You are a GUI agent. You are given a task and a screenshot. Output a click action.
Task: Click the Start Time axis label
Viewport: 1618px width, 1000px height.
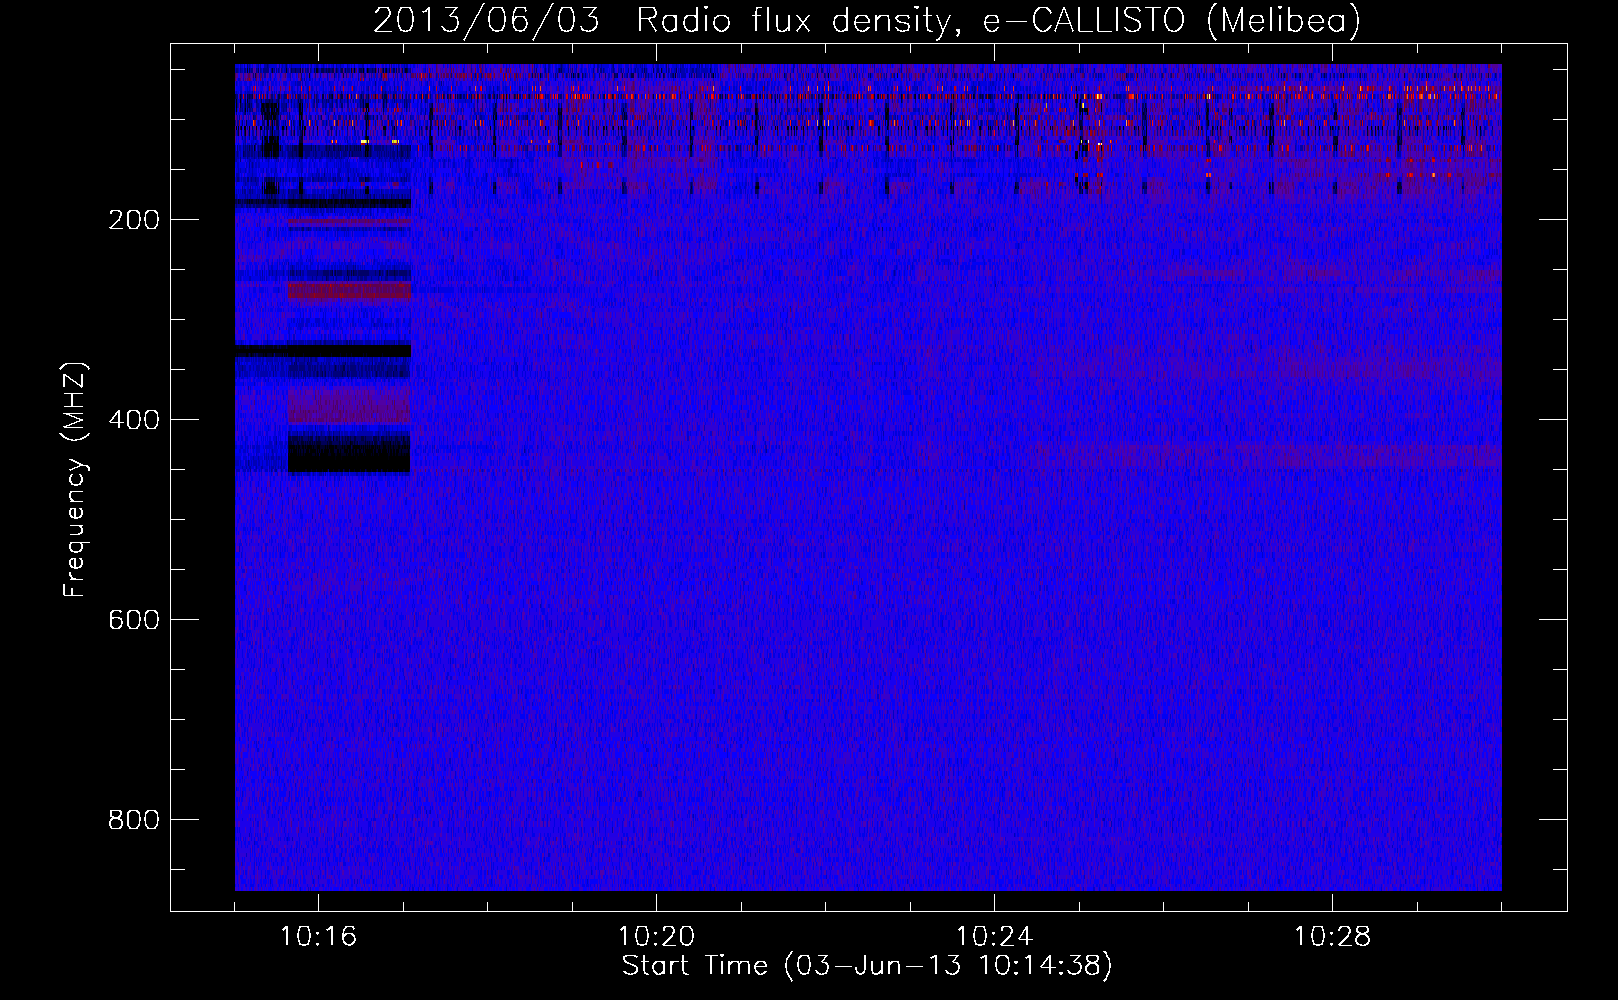(x=867, y=966)
